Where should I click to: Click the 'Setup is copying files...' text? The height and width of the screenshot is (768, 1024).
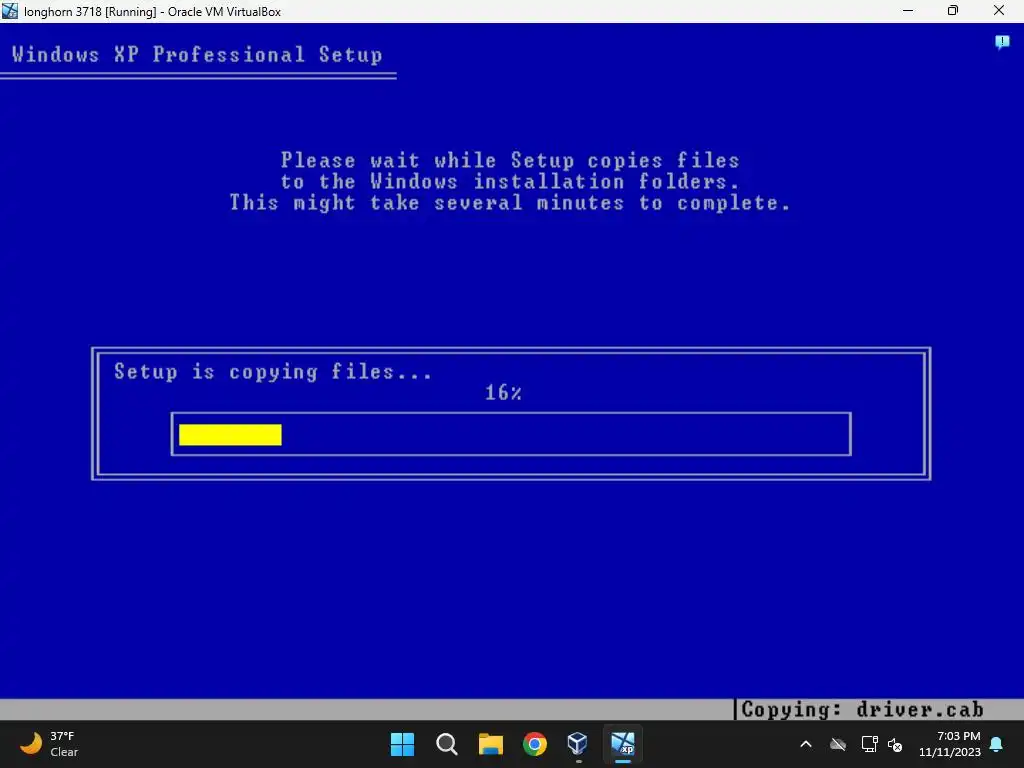[272, 372]
